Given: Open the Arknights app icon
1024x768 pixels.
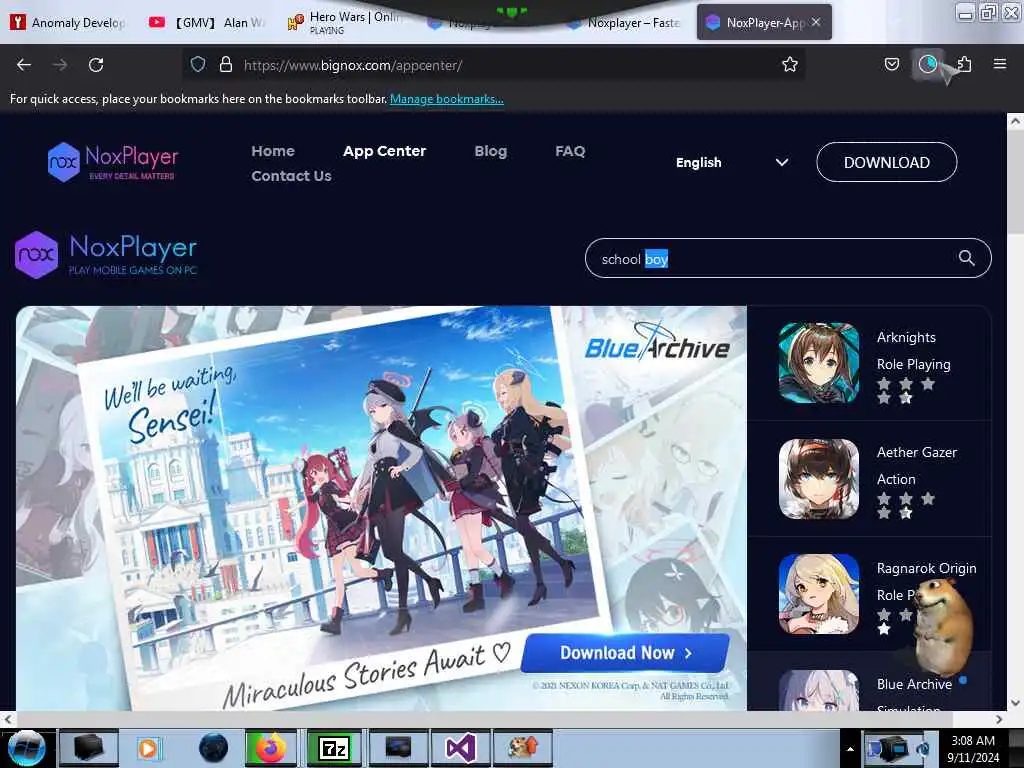Looking at the screenshot, I should (818, 362).
